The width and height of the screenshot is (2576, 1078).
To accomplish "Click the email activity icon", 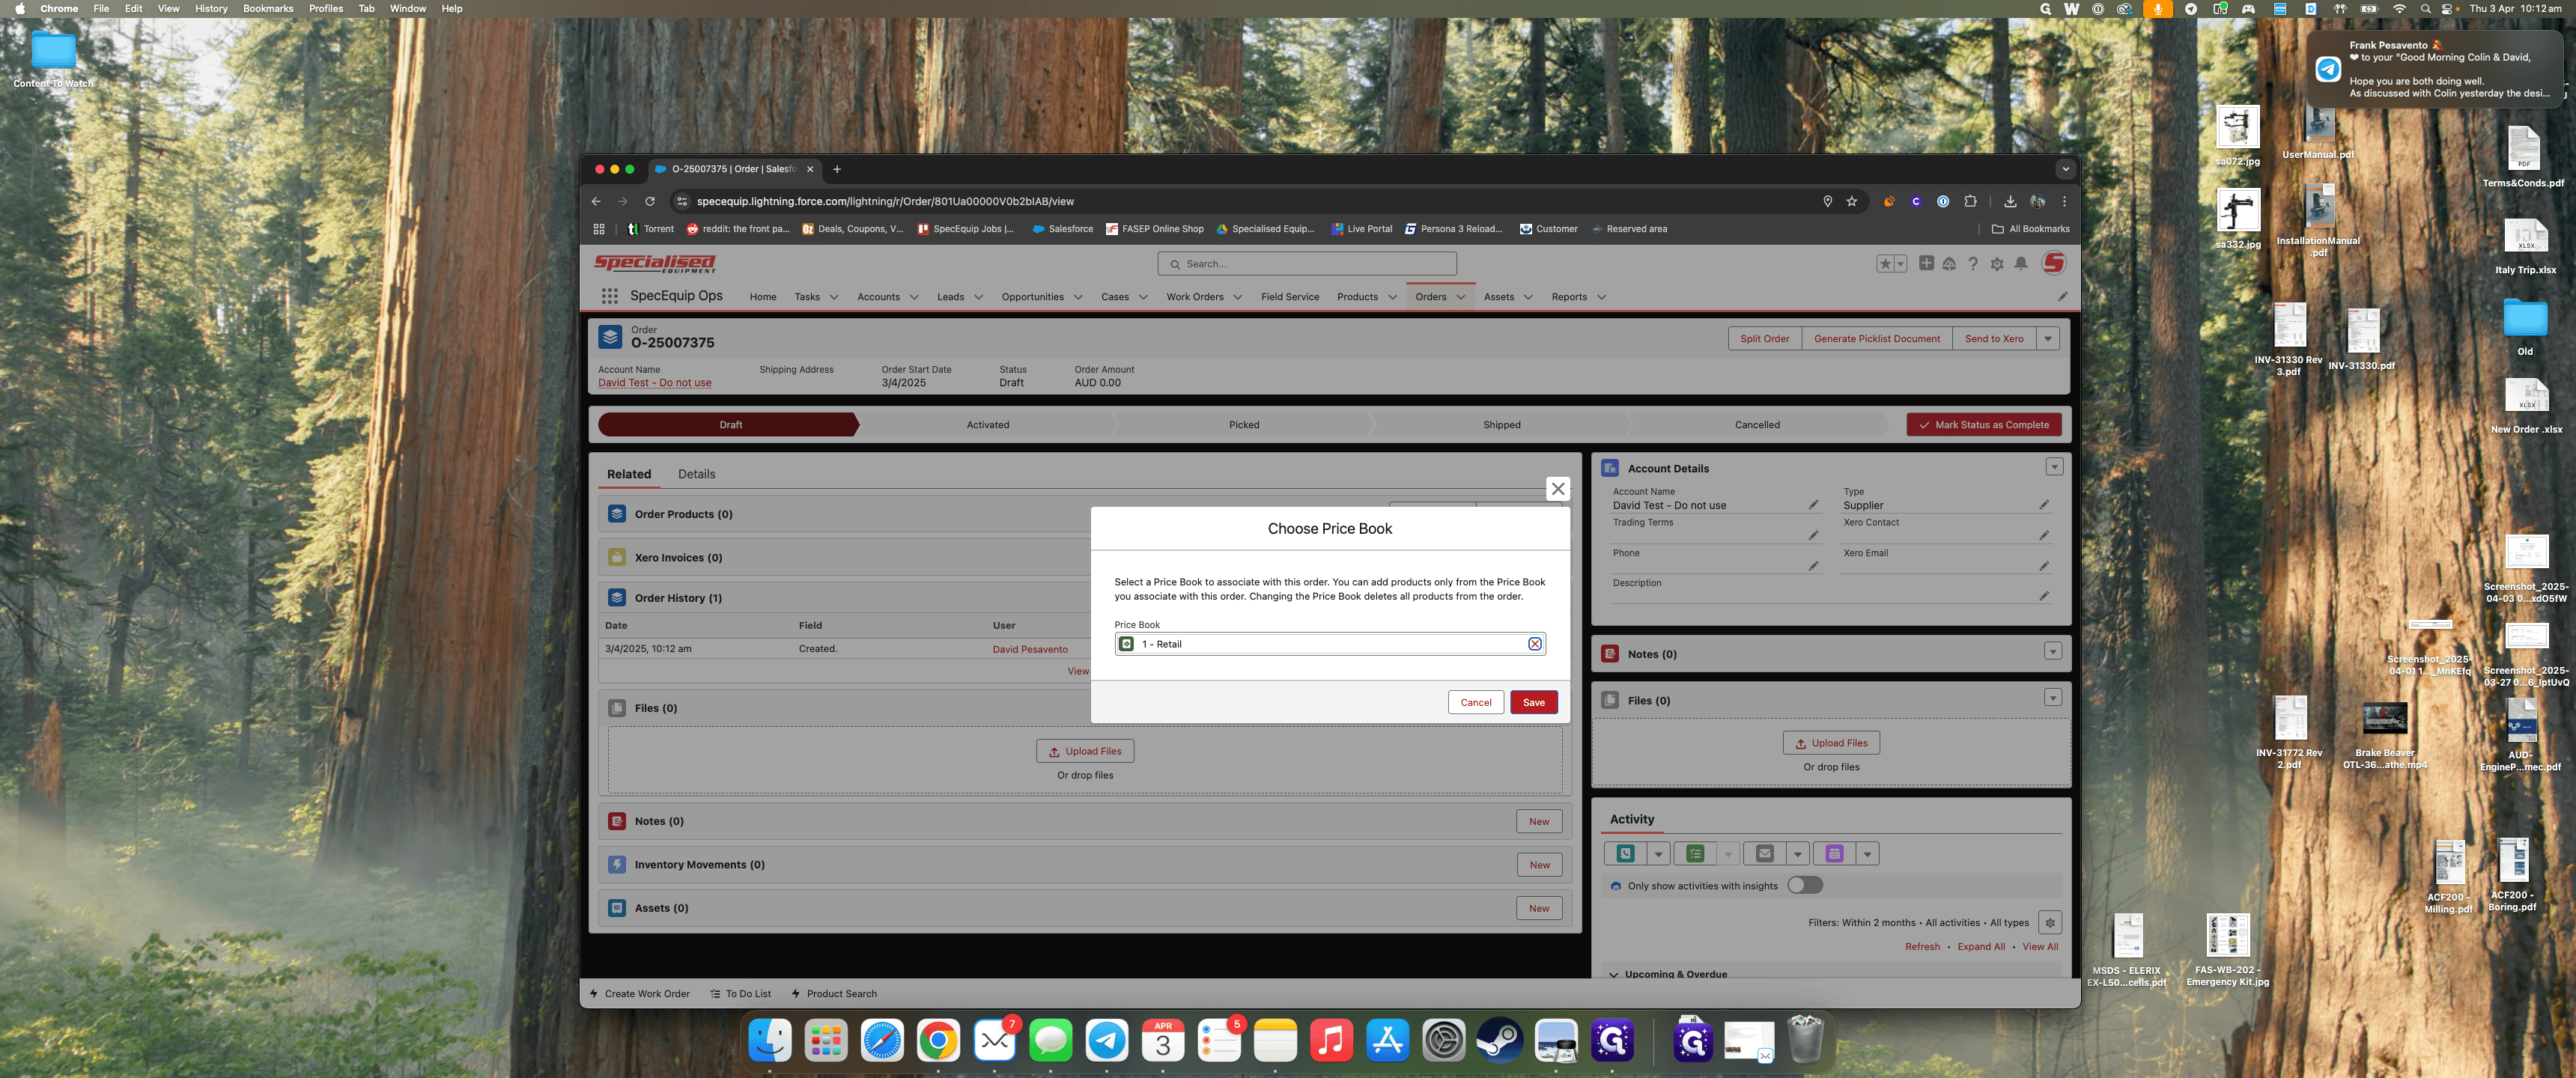I will pyautogui.click(x=1765, y=853).
